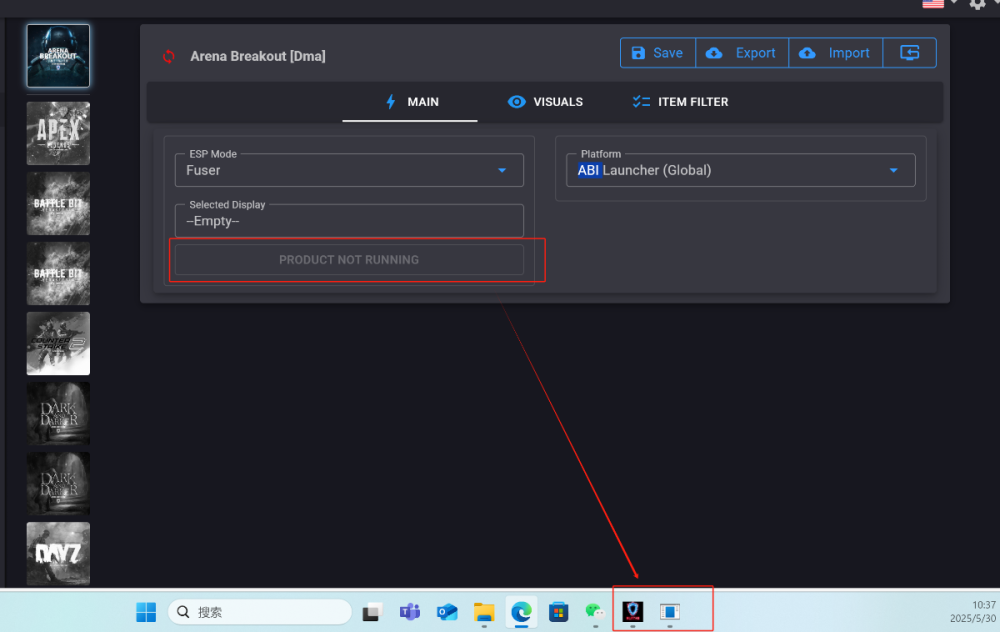Open Microsoft Edge from the taskbar
1000x632 pixels.
pyautogui.click(x=520, y=612)
